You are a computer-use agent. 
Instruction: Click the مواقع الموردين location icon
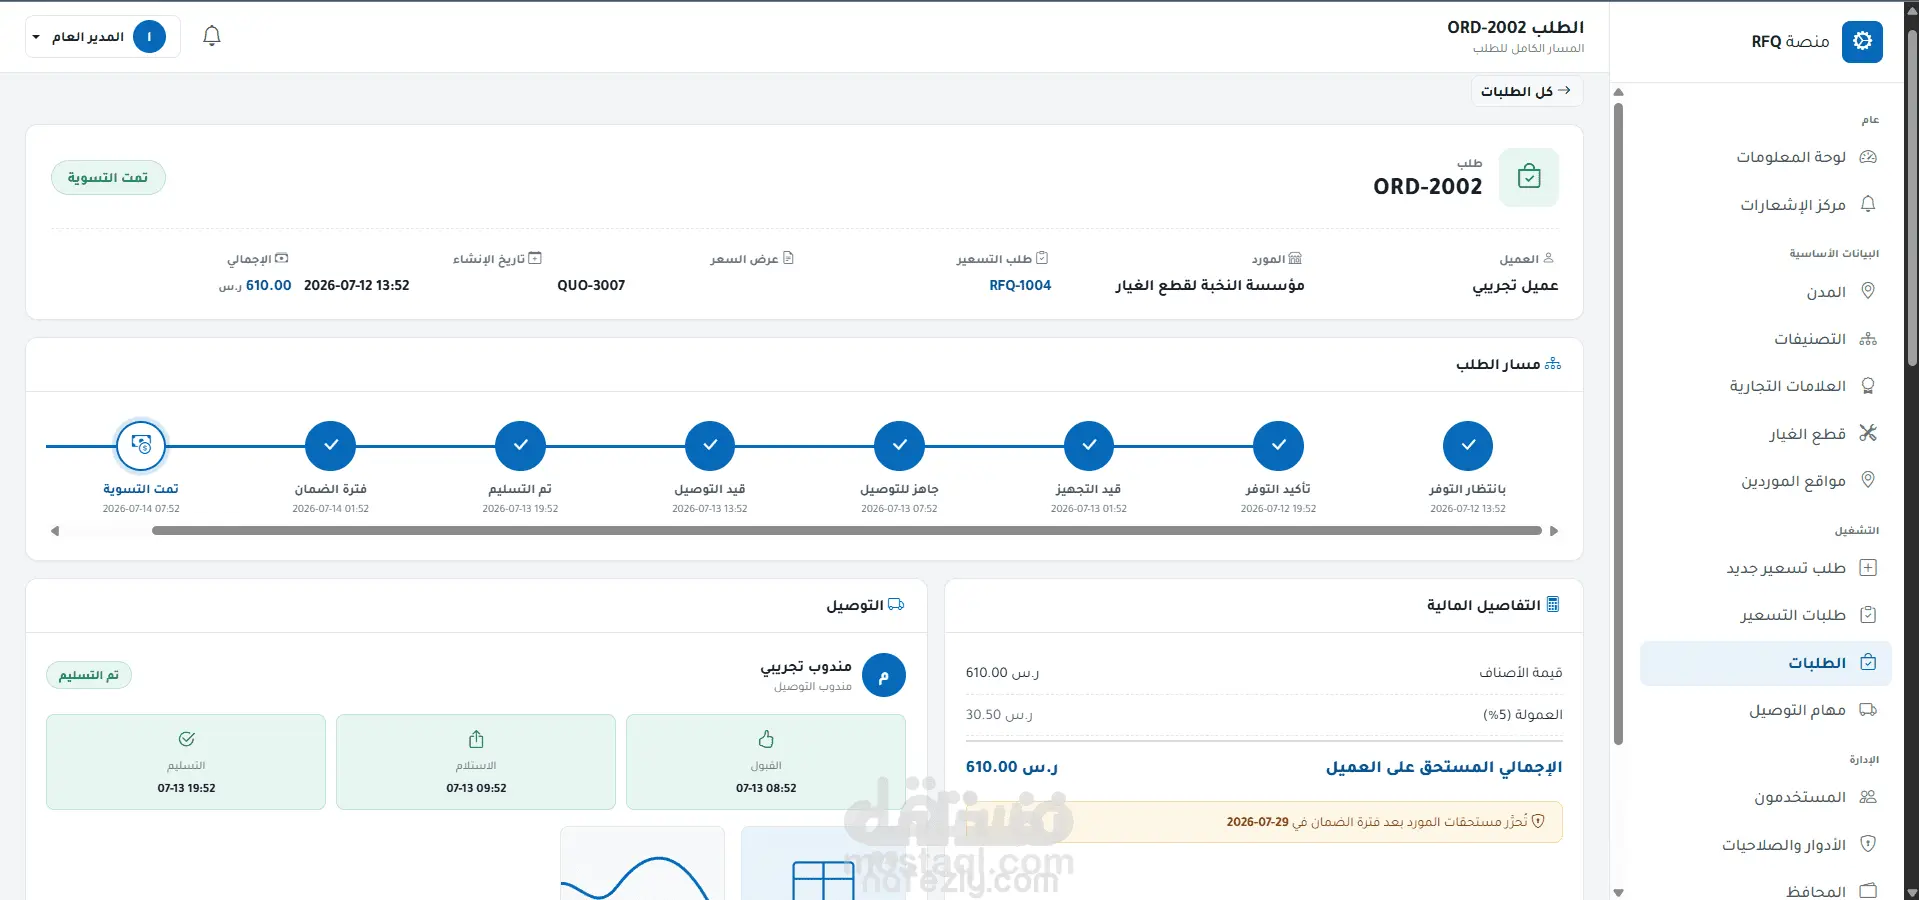(1867, 480)
